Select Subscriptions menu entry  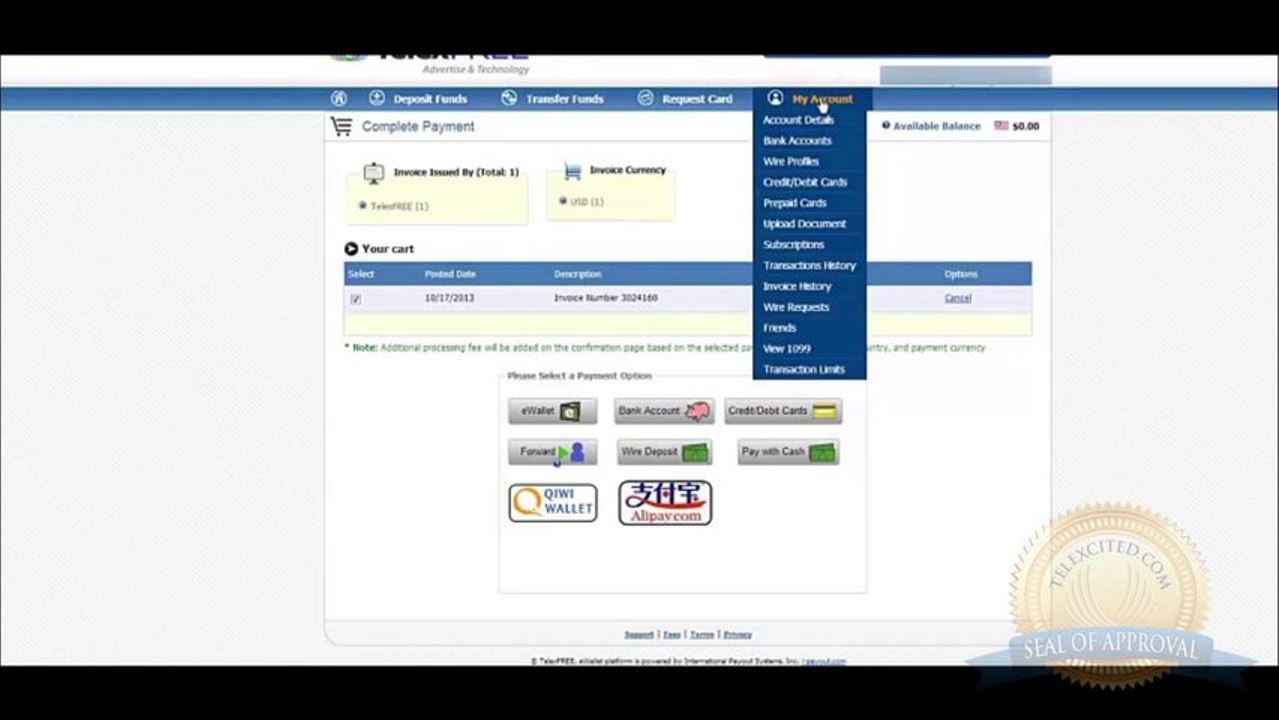point(794,245)
